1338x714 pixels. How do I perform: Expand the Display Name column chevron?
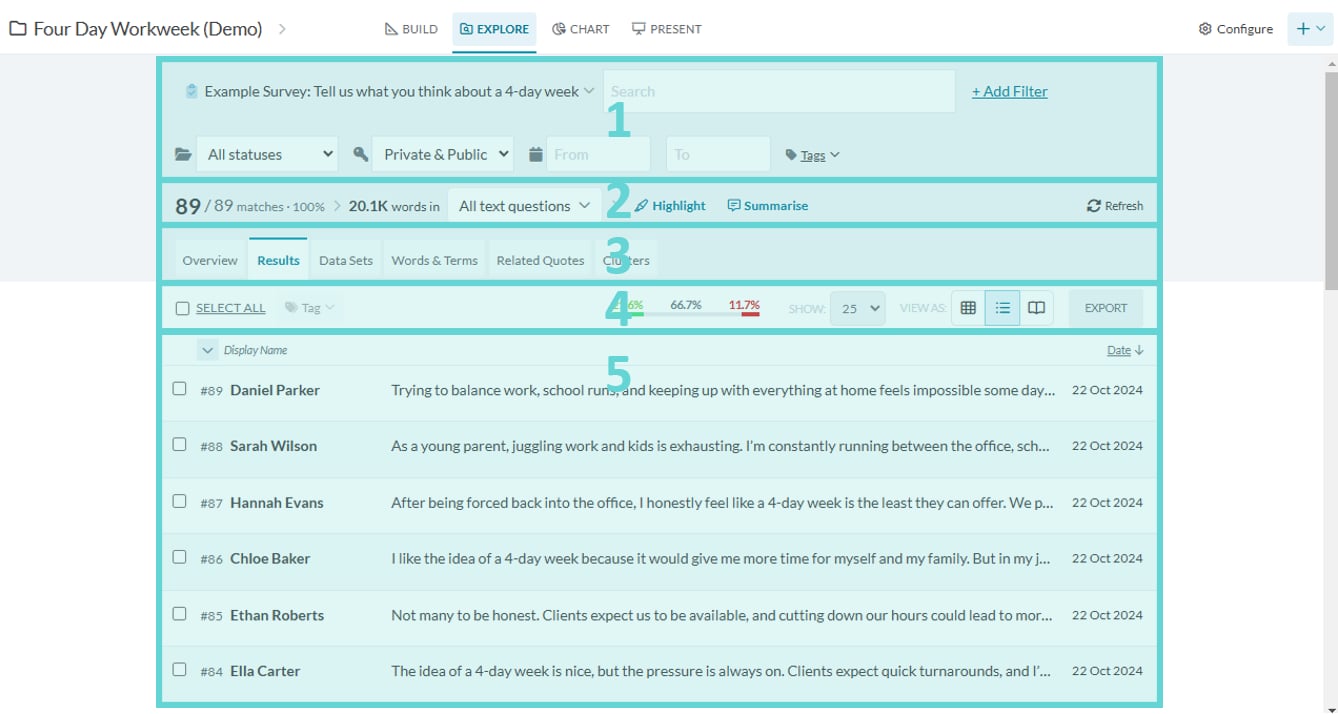pos(207,350)
